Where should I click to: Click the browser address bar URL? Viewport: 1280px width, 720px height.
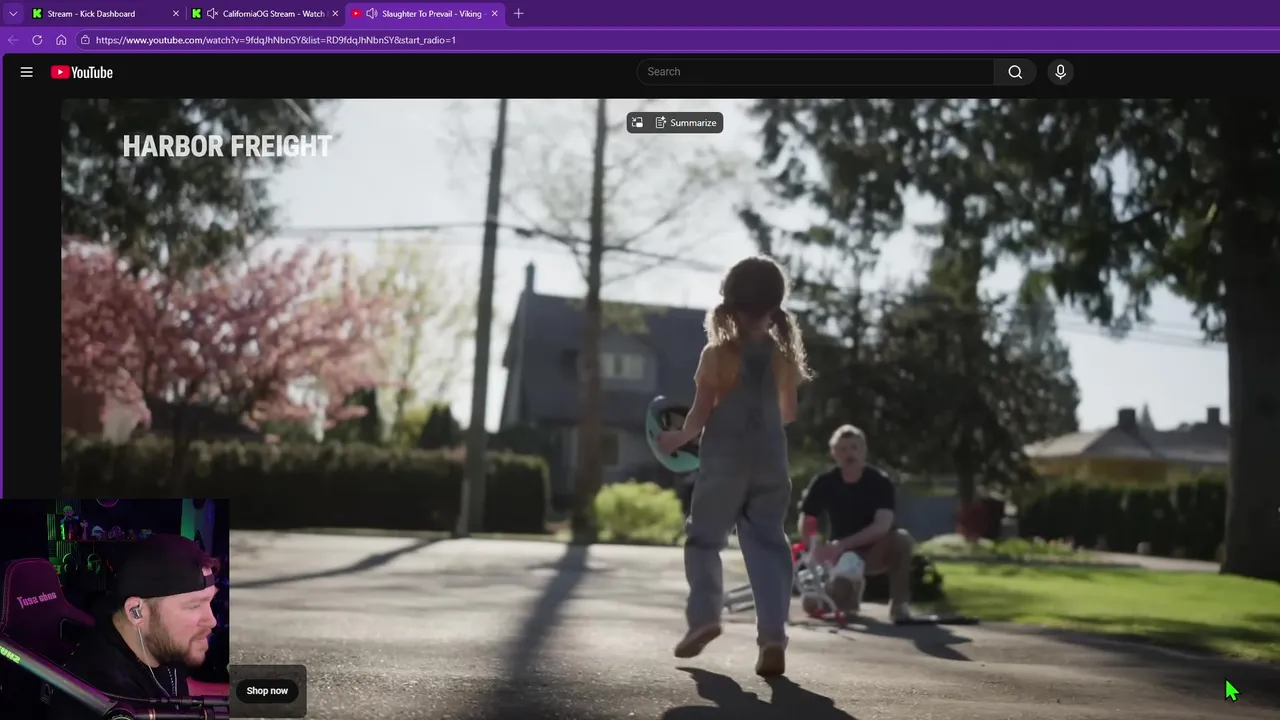pos(276,40)
